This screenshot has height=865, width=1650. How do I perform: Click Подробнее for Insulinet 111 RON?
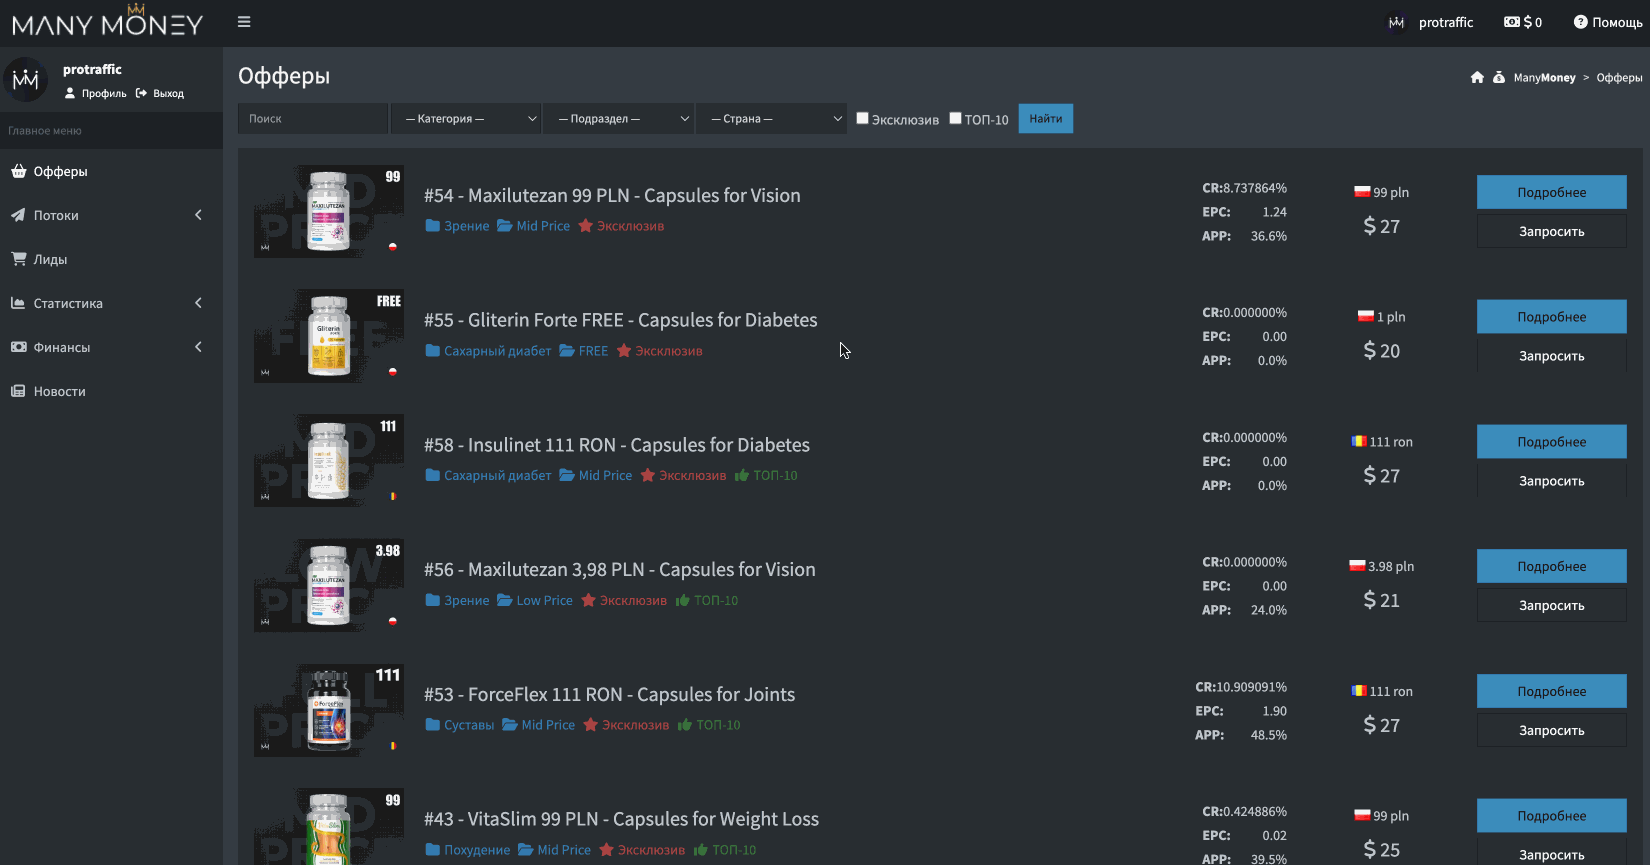(x=1552, y=441)
